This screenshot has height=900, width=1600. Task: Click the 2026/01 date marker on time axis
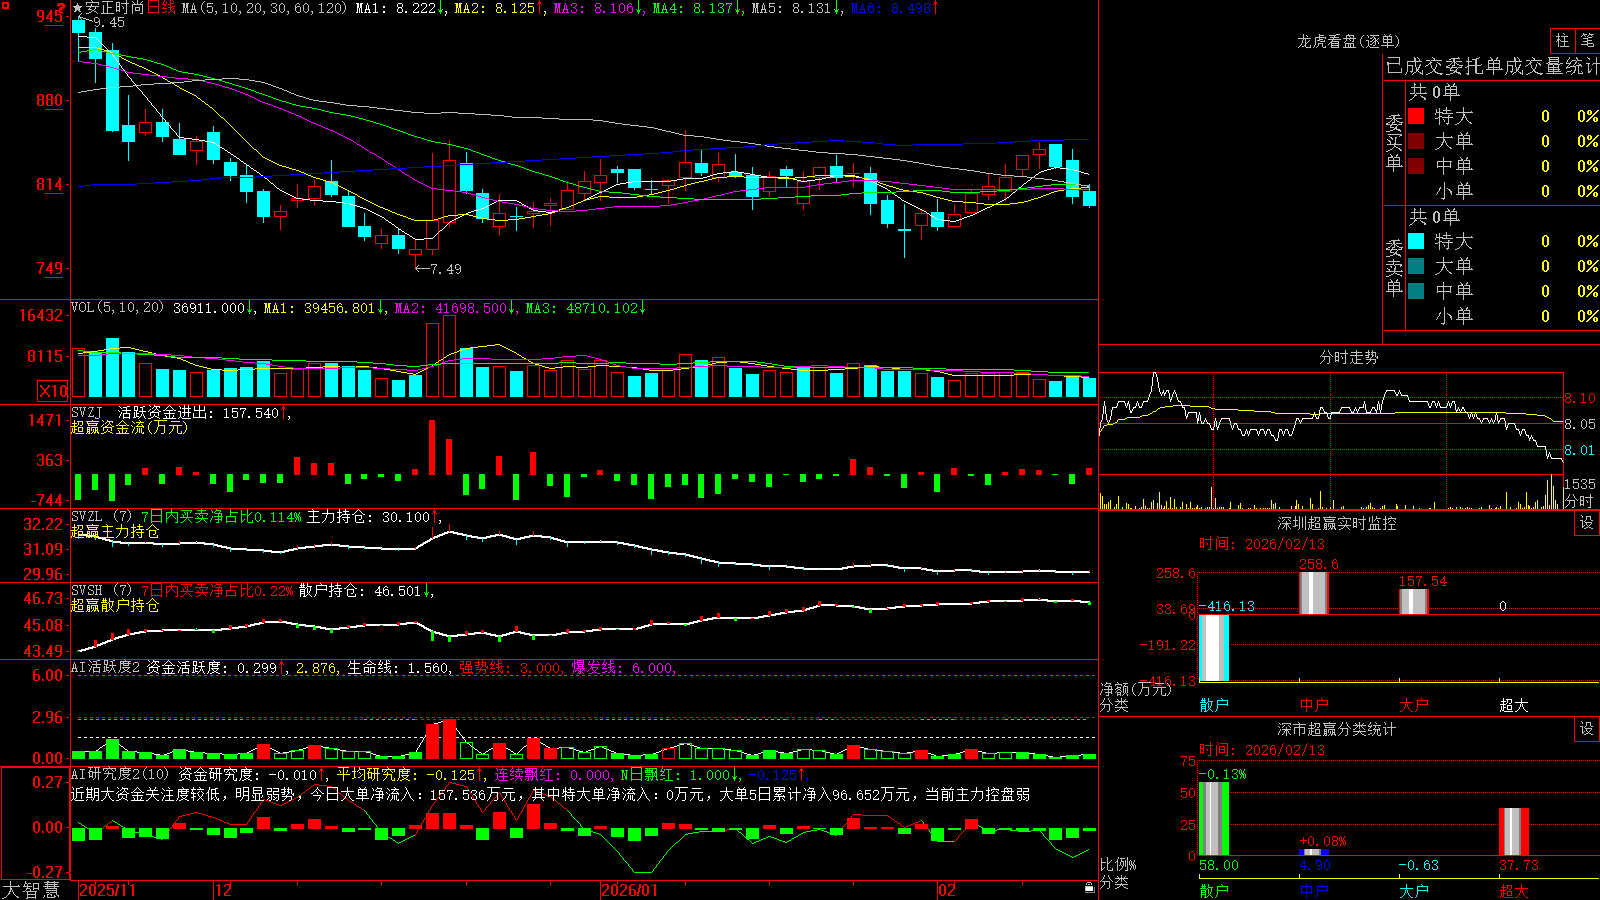pos(630,890)
